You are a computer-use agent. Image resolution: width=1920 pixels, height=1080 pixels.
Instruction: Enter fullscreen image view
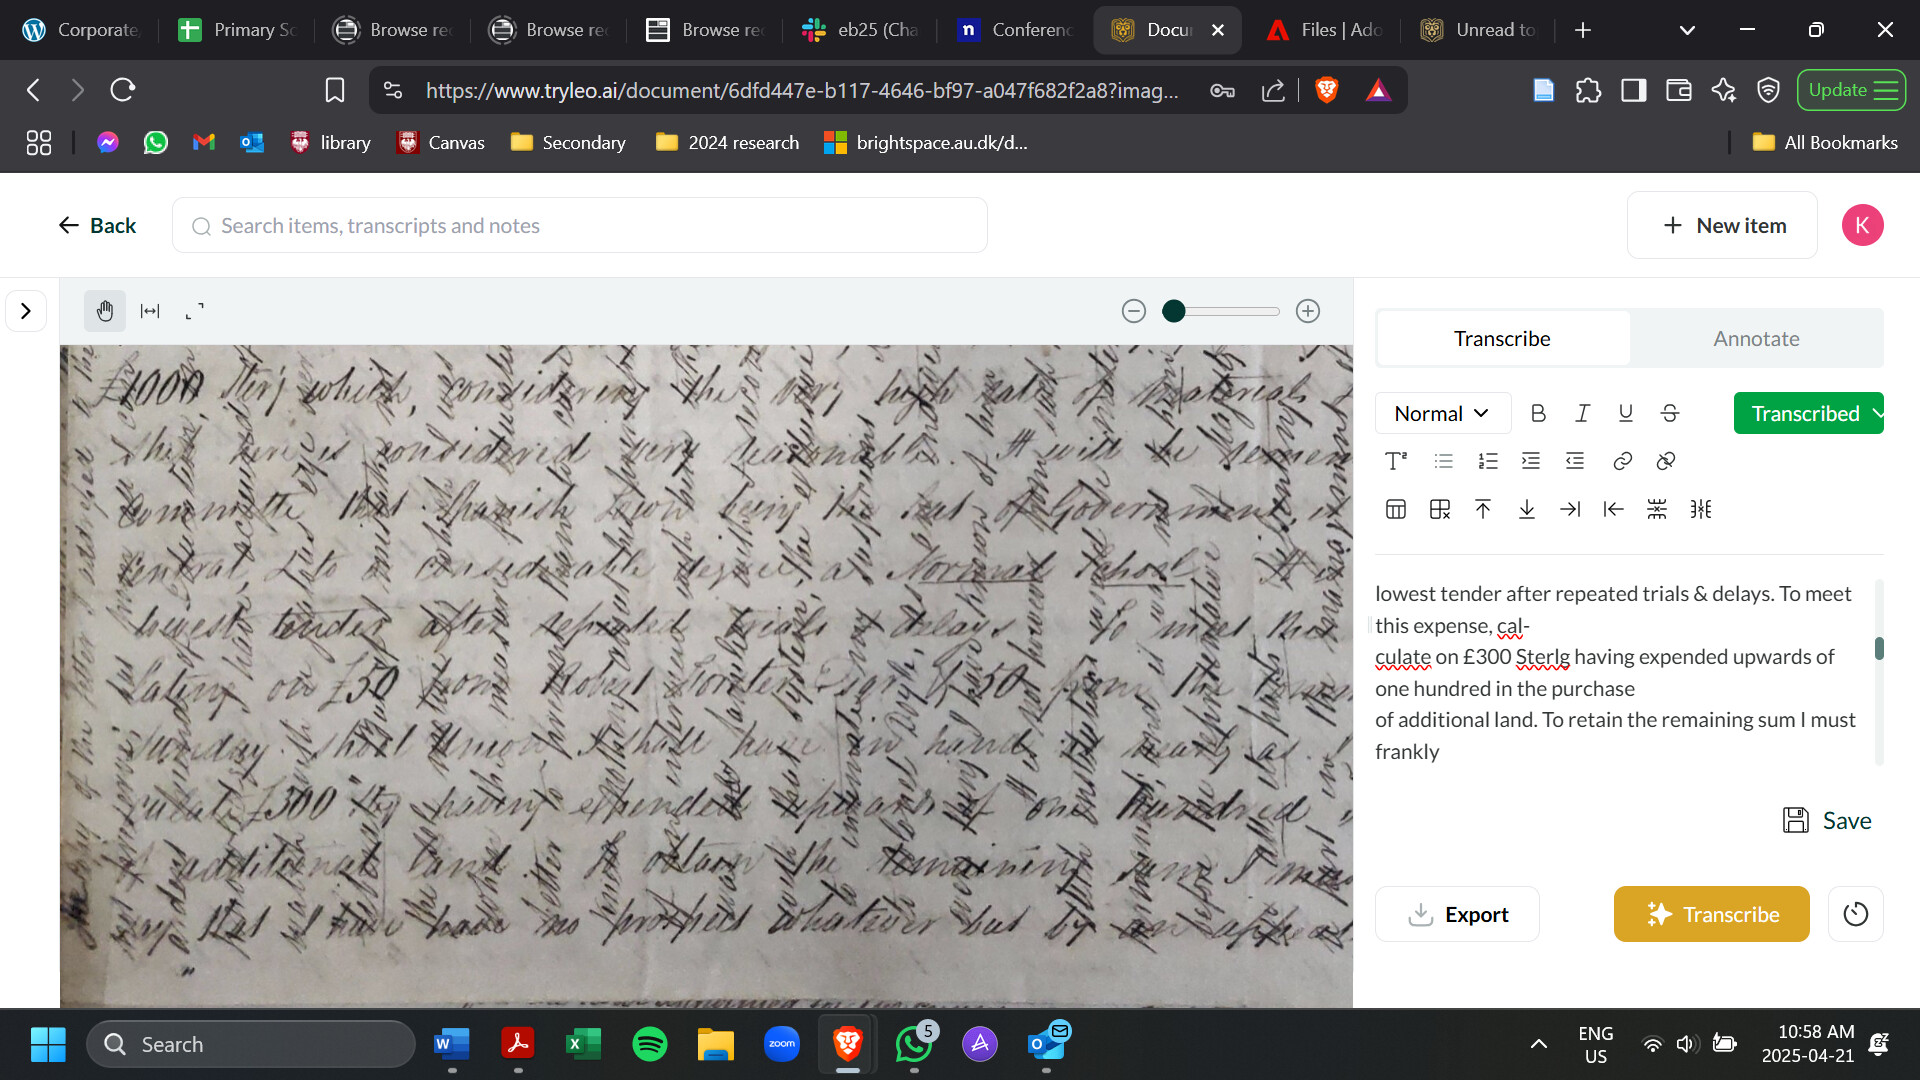point(195,311)
